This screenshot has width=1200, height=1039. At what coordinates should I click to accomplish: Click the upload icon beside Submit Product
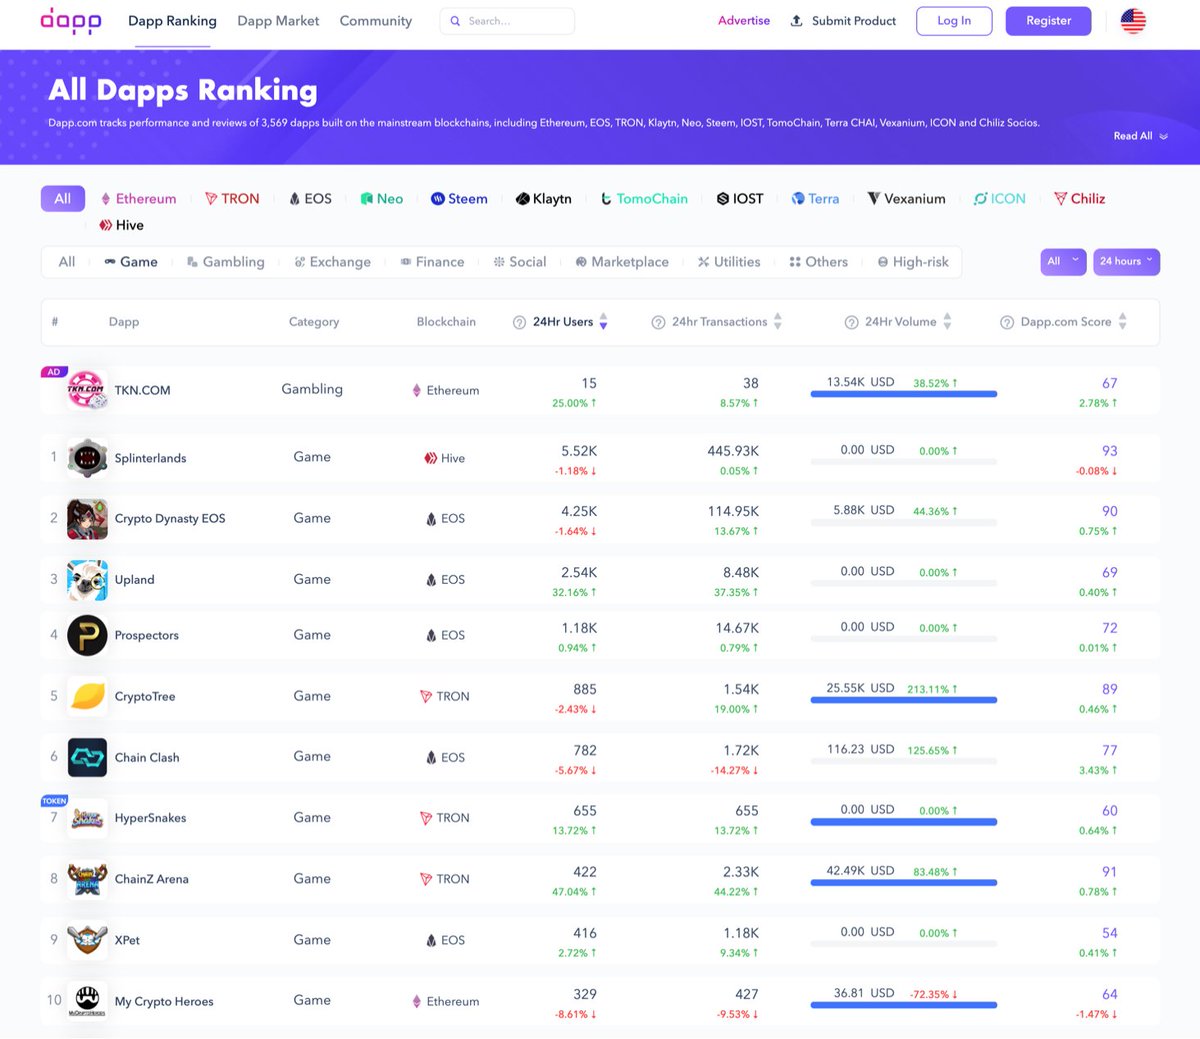pyautogui.click(x=796, y=21)
